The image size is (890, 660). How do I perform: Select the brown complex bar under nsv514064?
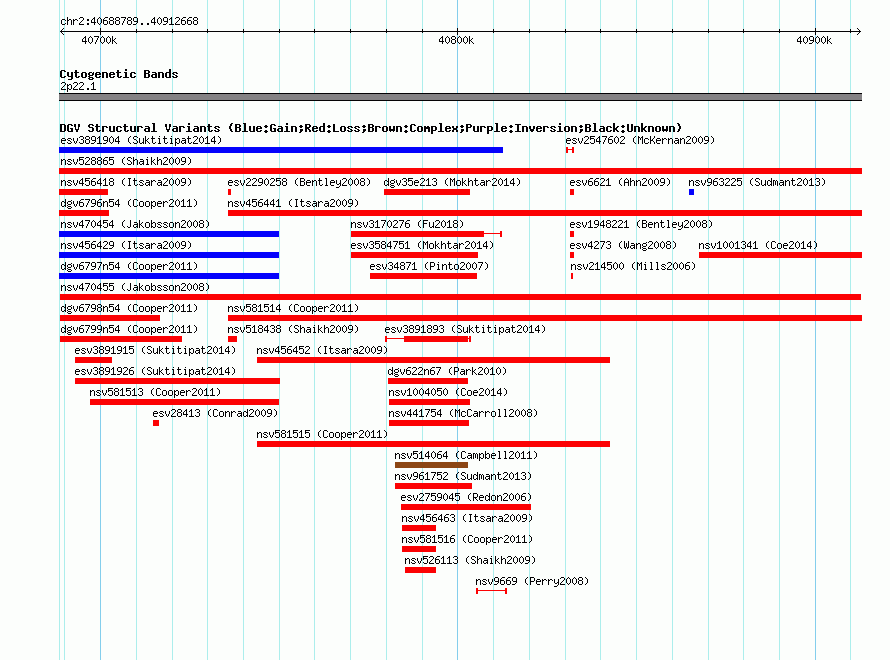pyautogui.click(x=431, y=465)
